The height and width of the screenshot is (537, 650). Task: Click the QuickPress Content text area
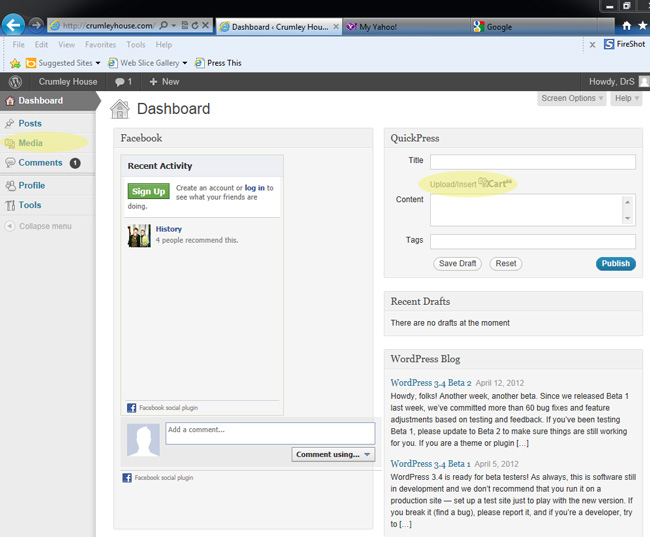coord(533,210)
